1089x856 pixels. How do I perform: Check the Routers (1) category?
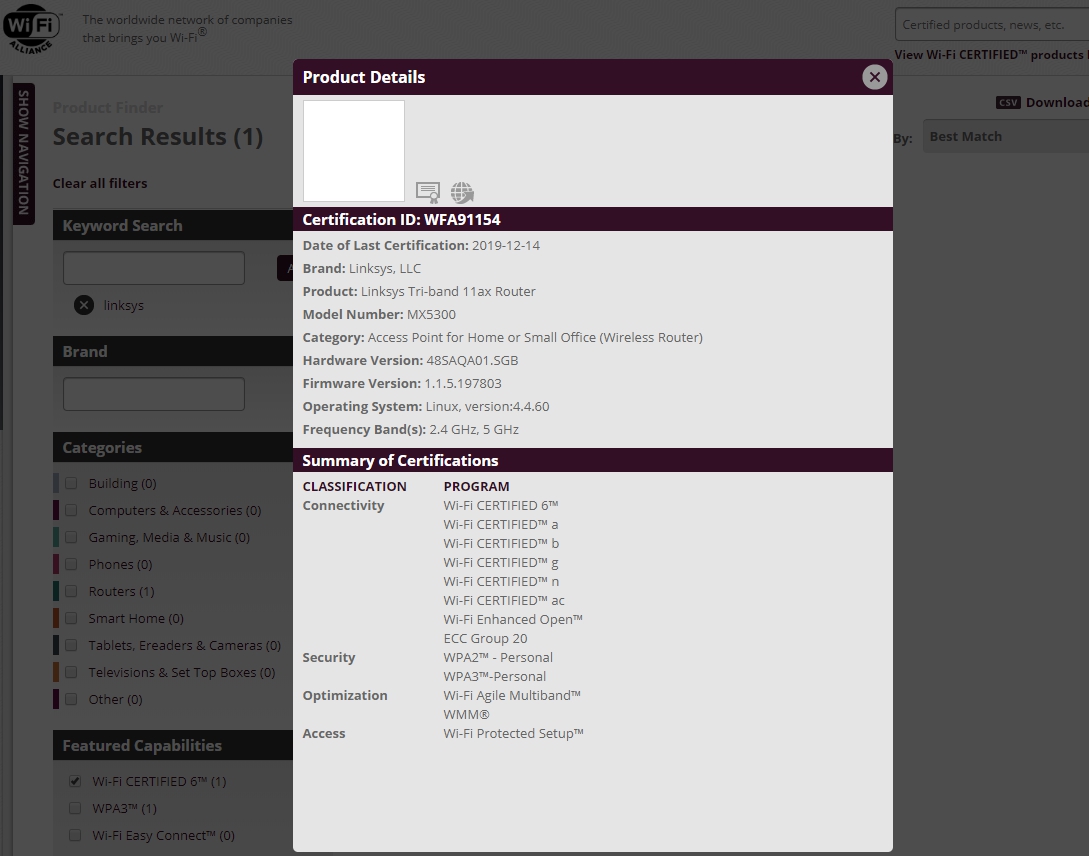tap(71, 591)
